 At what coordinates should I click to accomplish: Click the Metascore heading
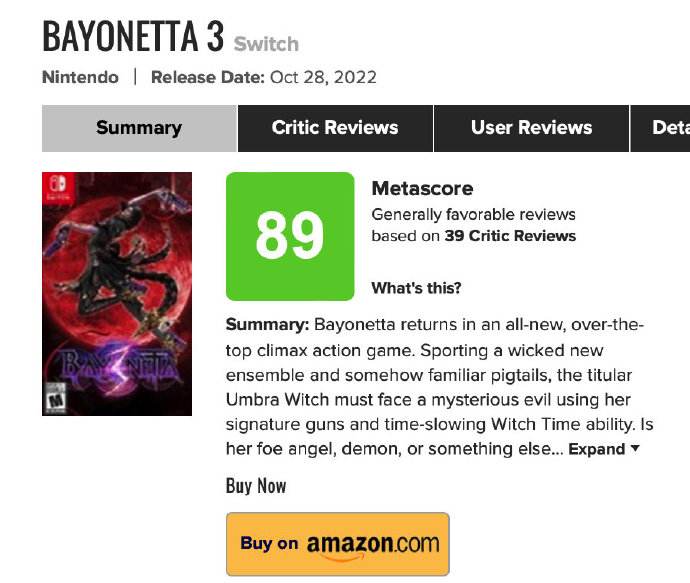pos(422,188)
